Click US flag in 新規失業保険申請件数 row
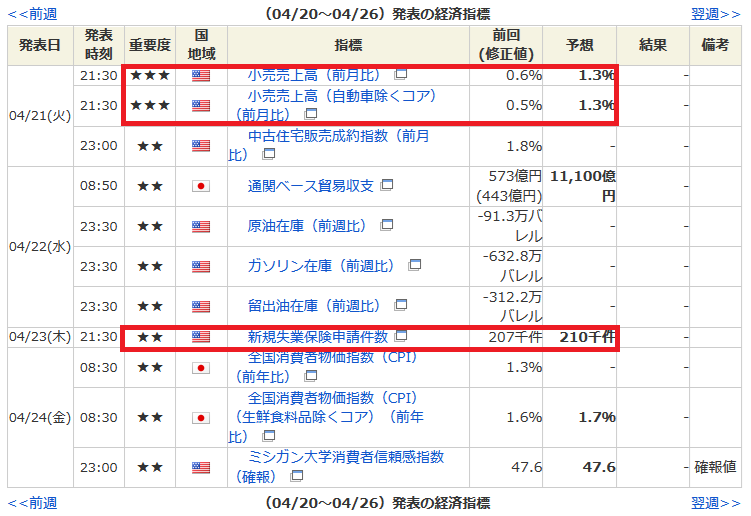 (201, 337)
